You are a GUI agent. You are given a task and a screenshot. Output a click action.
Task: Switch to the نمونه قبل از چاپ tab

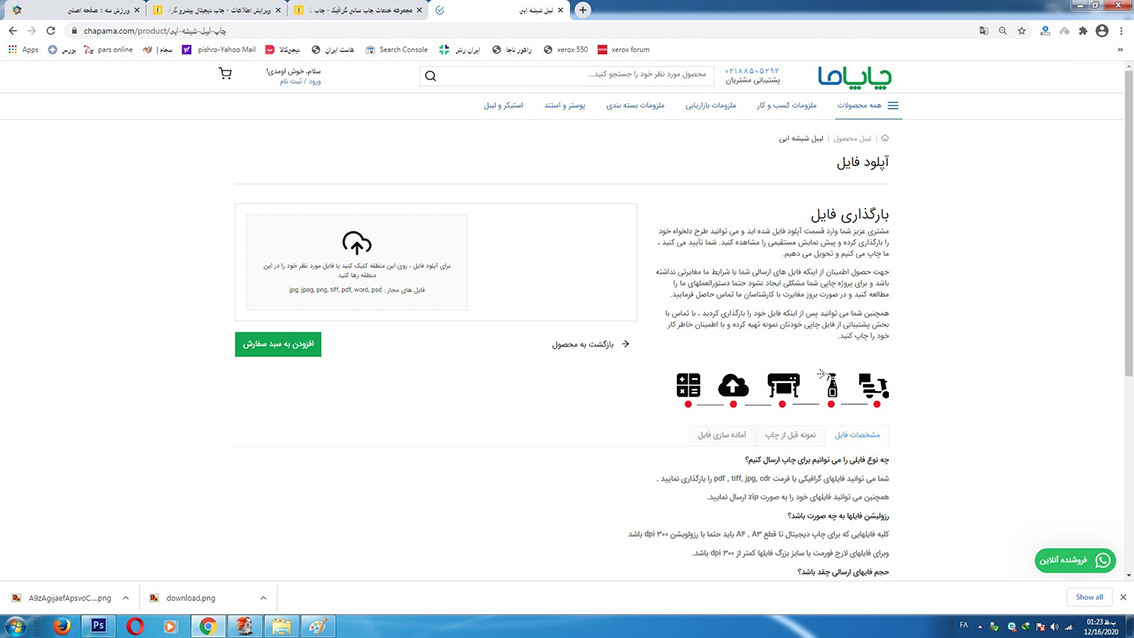791,435
